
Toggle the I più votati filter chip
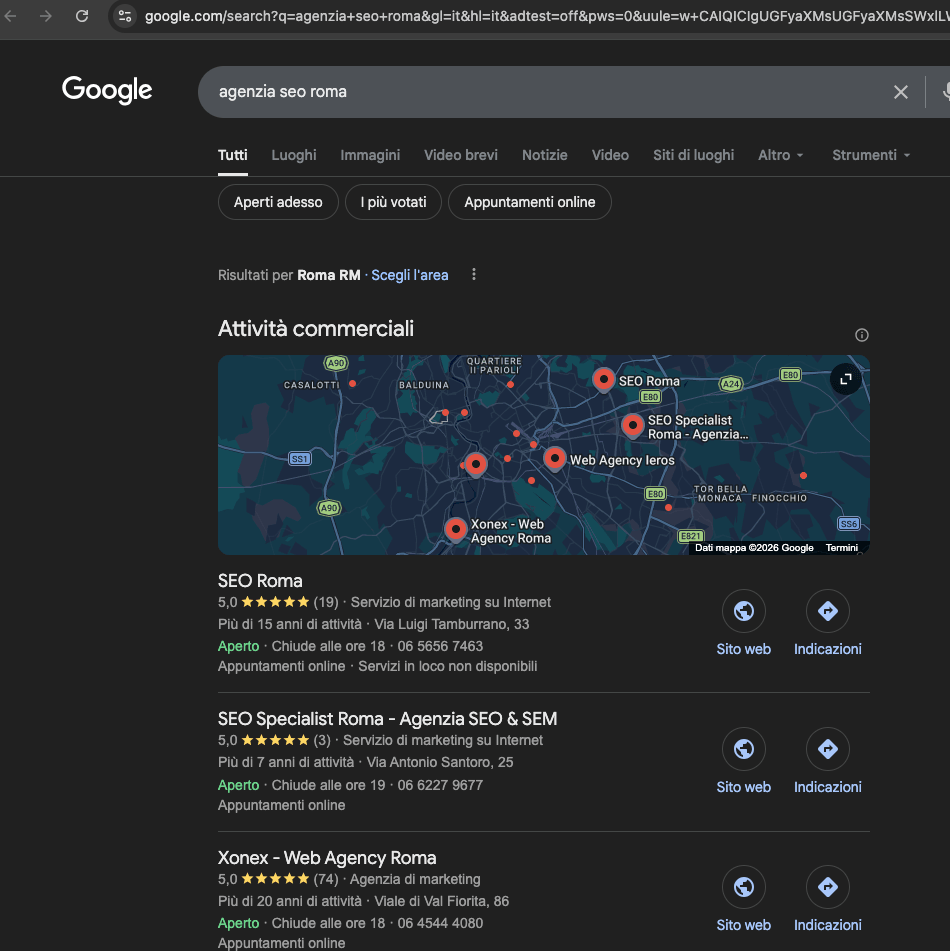click(393, 202)
